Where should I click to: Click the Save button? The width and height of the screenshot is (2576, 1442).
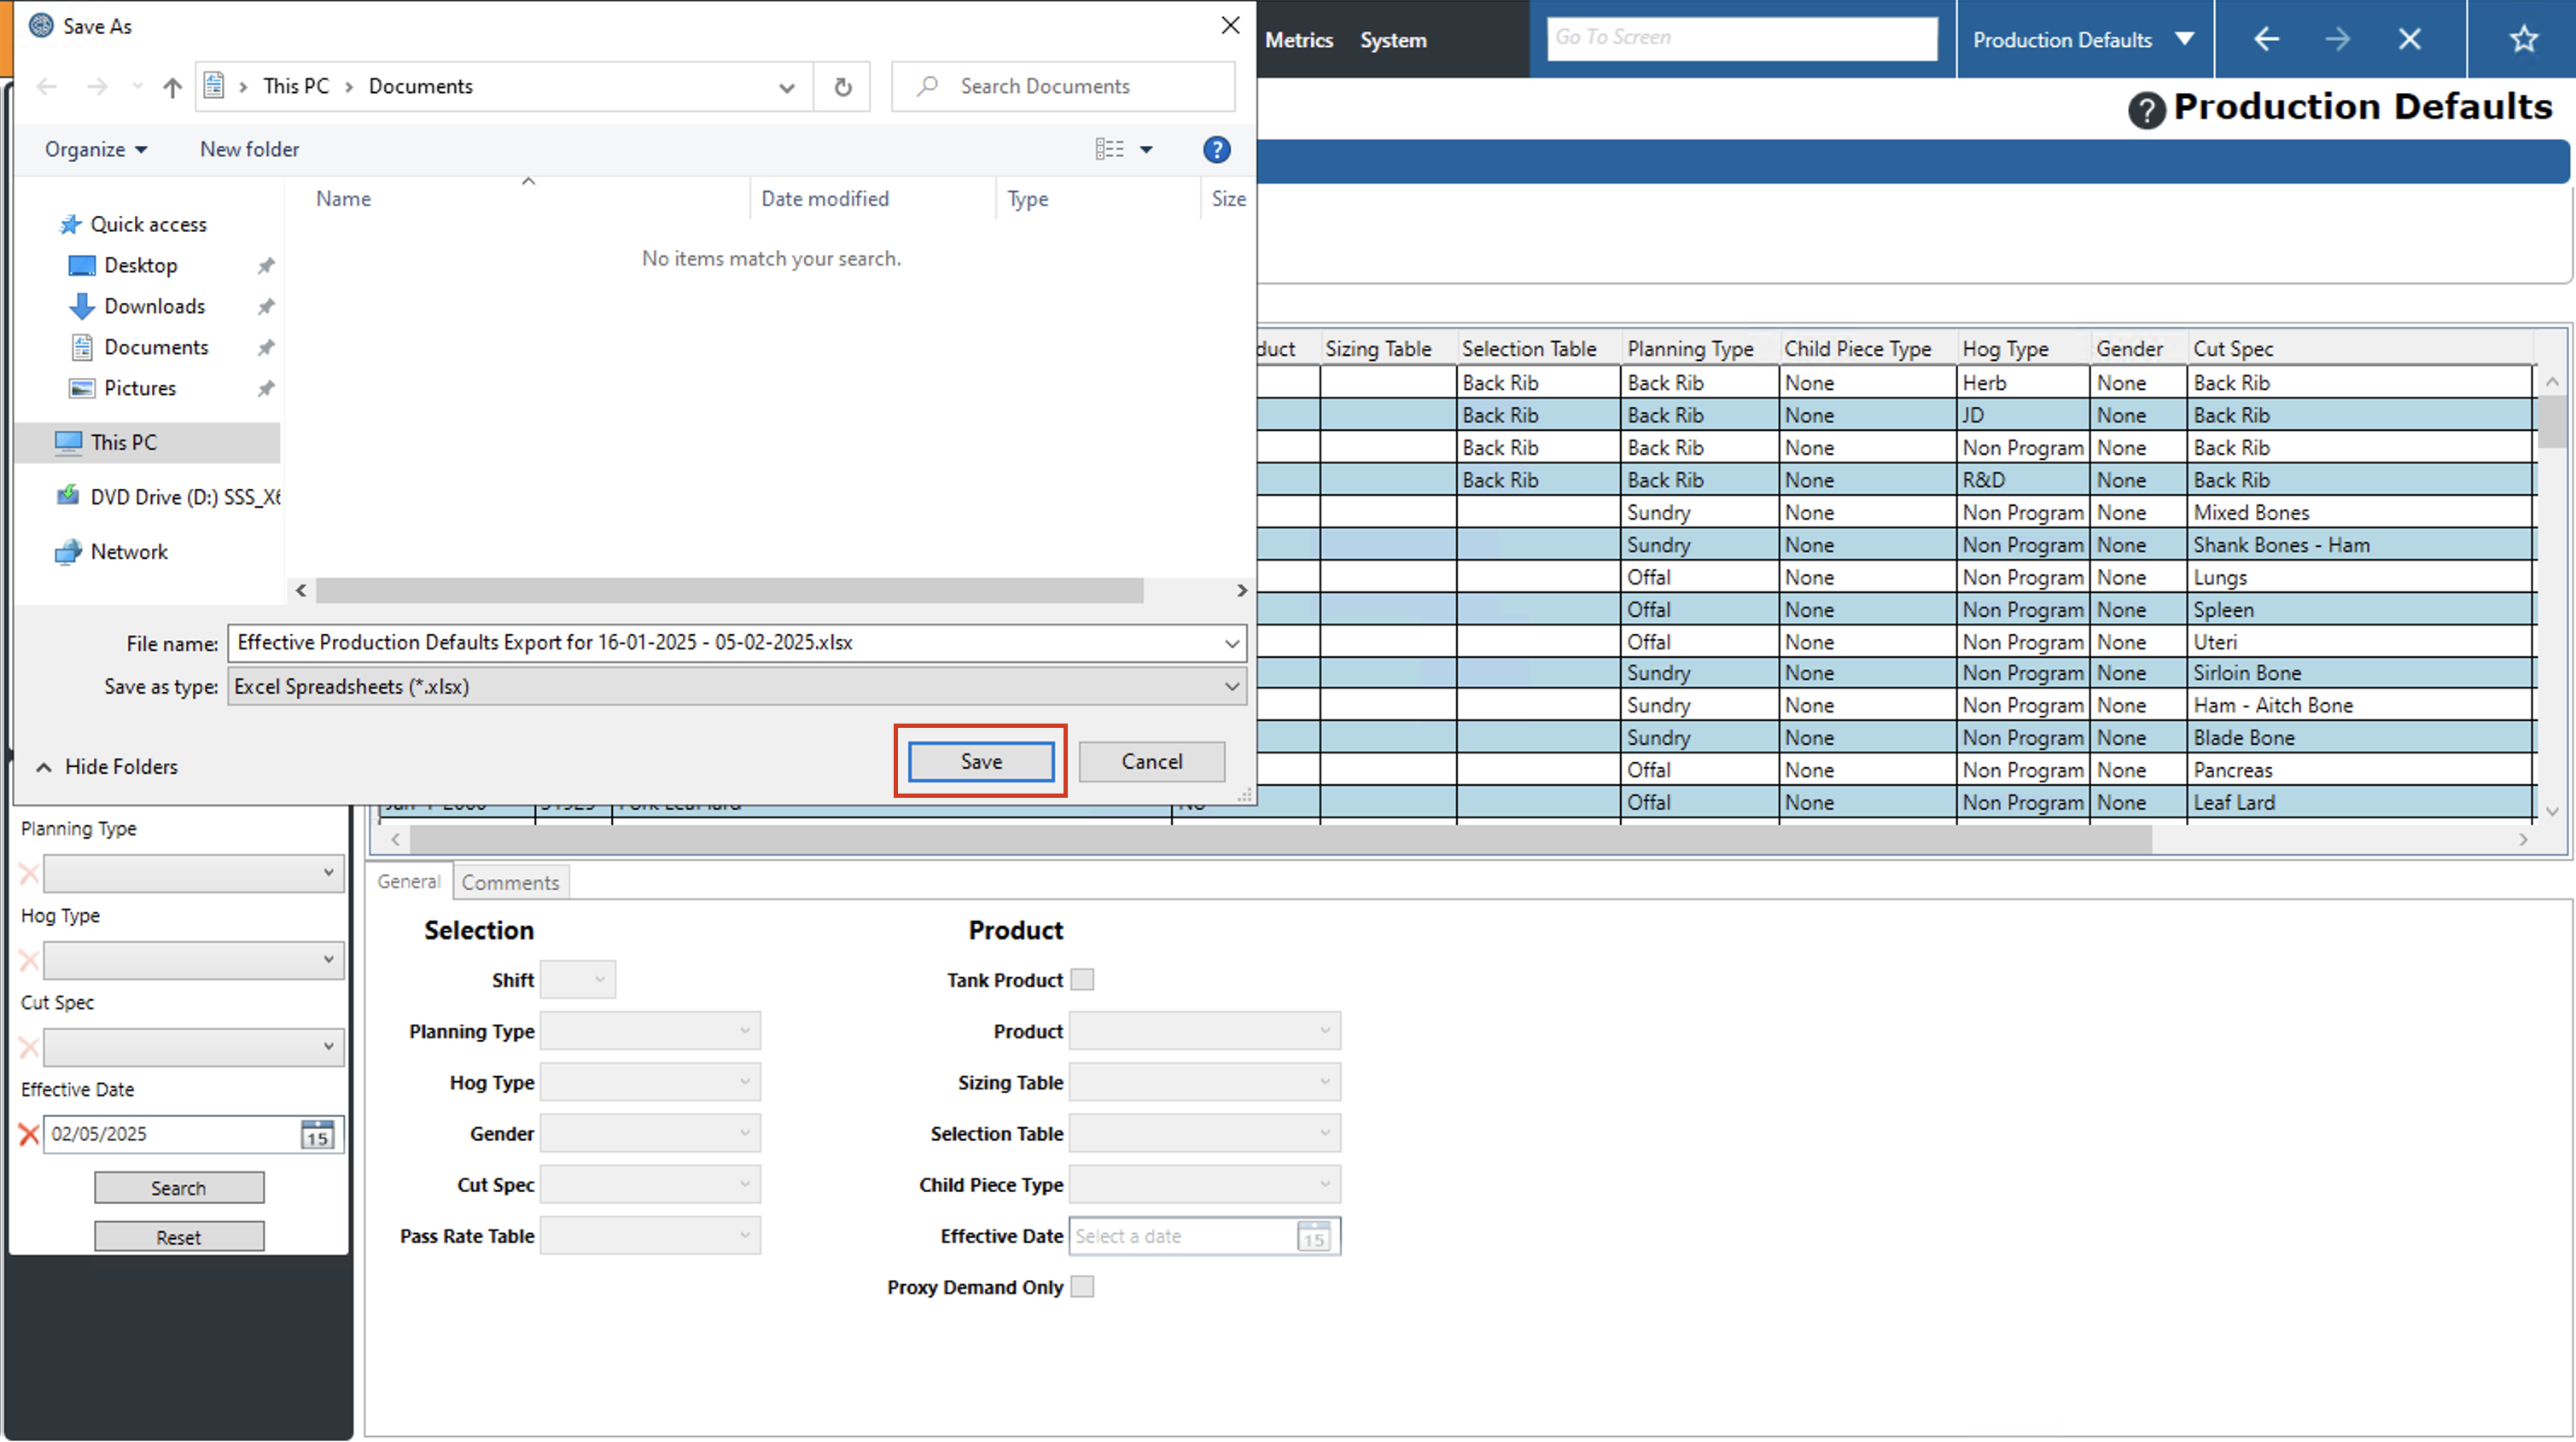click(980, 762)
